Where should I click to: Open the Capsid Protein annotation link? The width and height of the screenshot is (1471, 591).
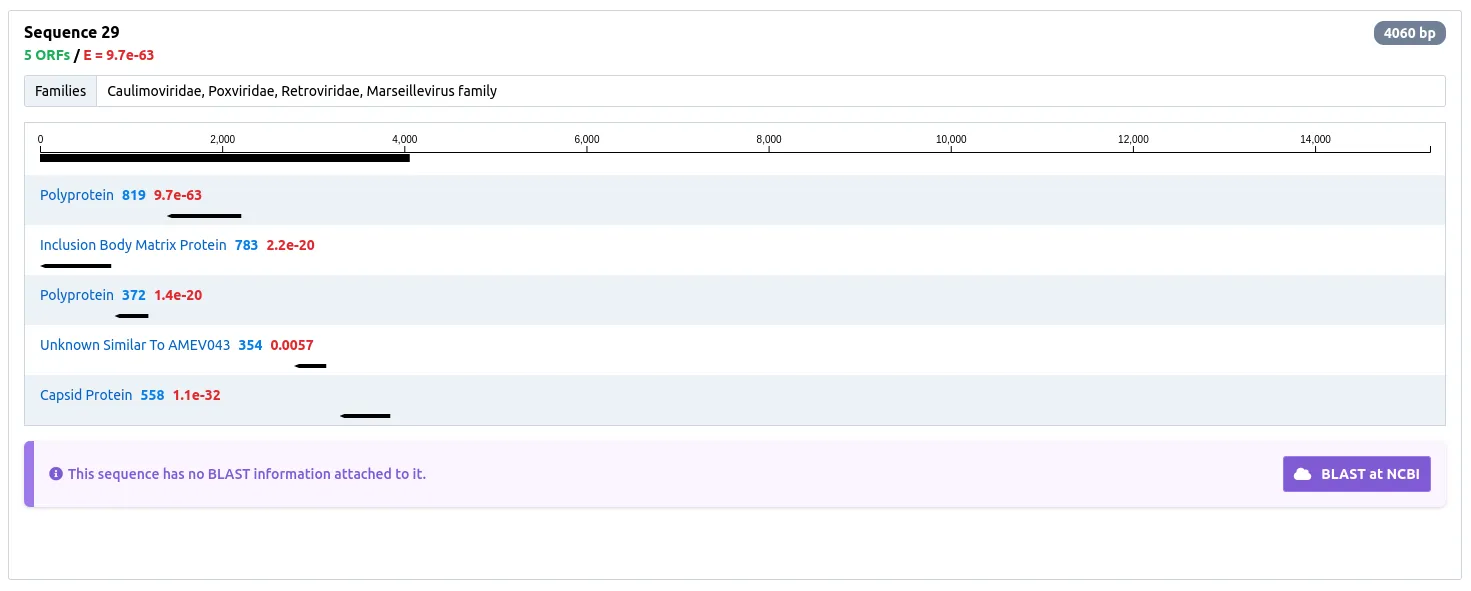pyautogui.click(x=85, y=395)
